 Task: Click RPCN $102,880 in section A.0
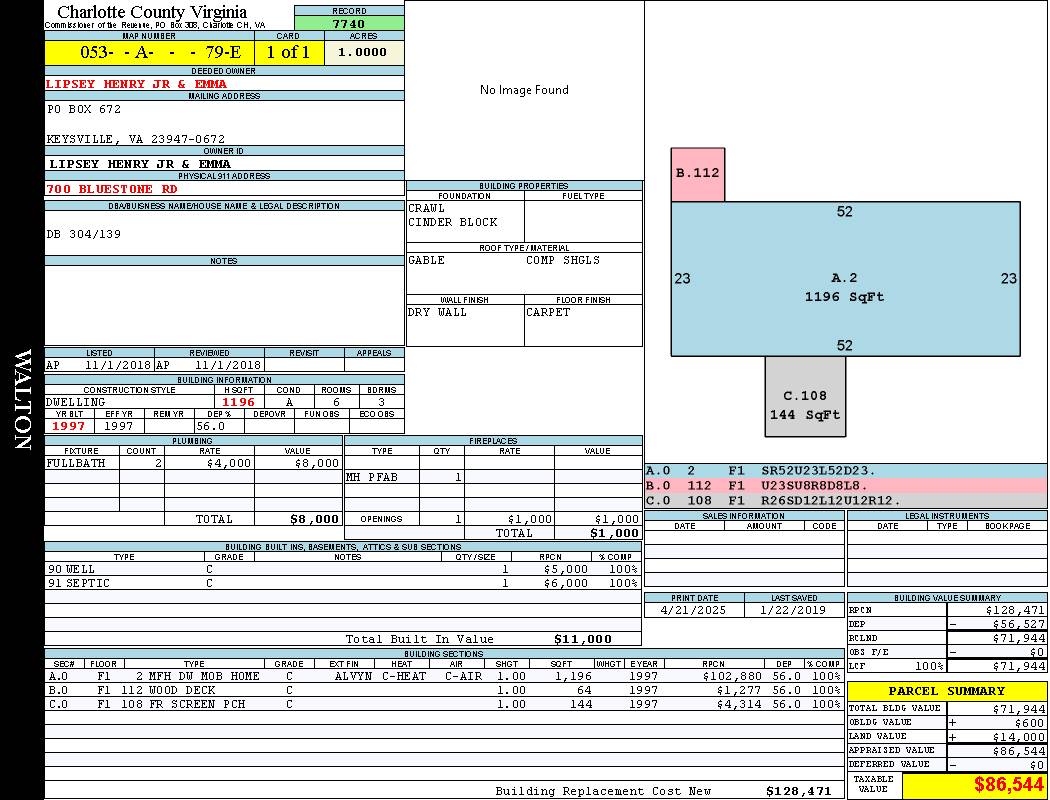pos(733,676)
